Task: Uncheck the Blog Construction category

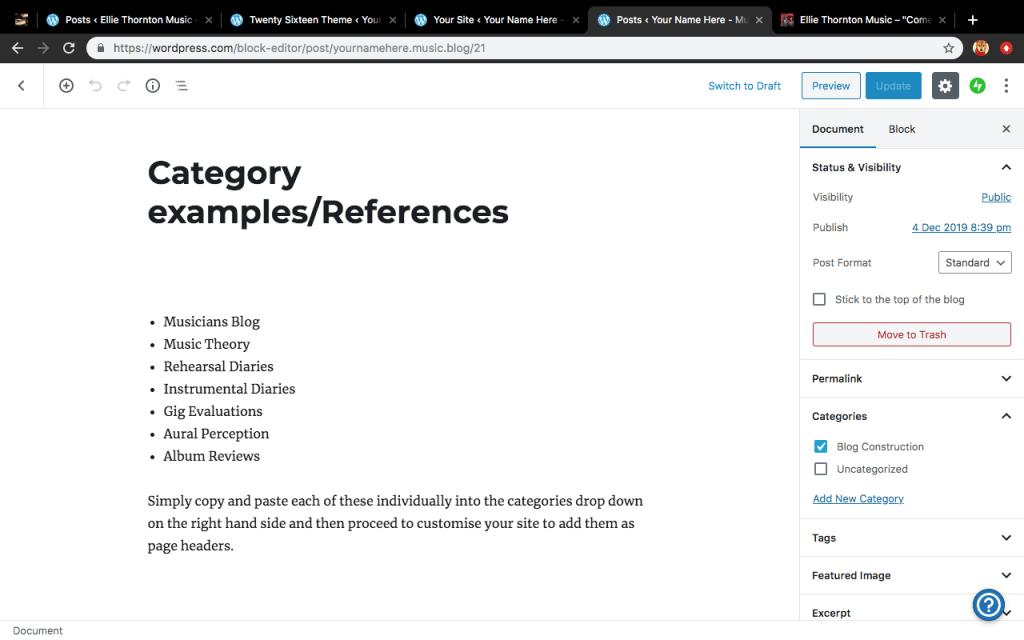Action: tap(821, 447)
